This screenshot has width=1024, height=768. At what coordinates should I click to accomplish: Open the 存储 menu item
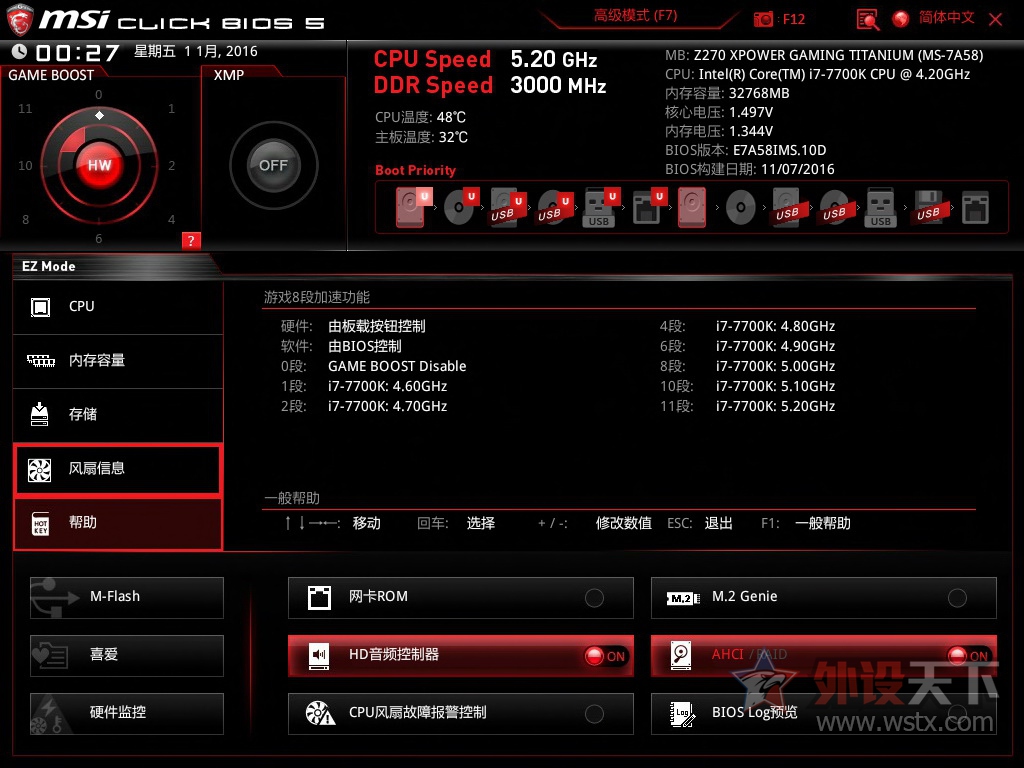(x=118, y=415)
